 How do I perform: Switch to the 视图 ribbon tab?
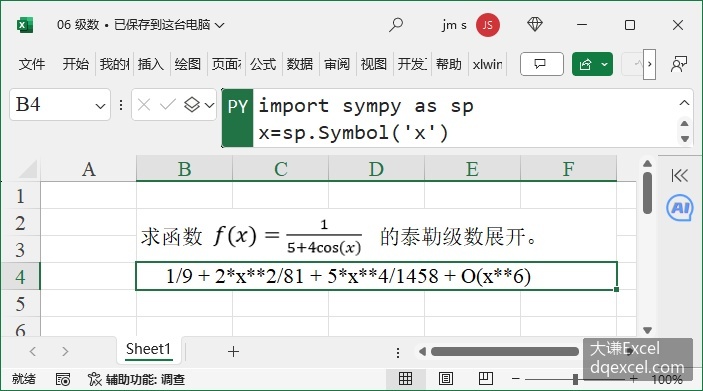coord(374,64)
